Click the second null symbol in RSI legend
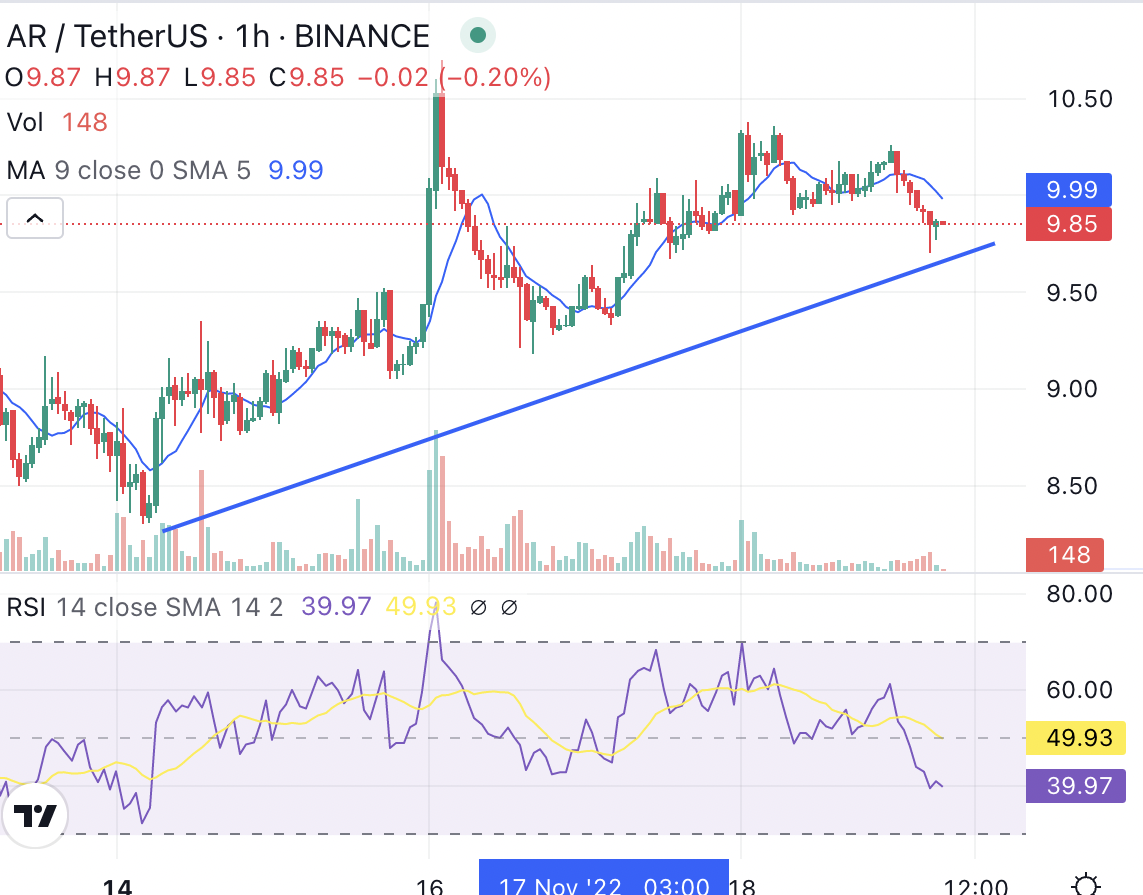The image size is (1143, 895). click(x=510, y=607)
